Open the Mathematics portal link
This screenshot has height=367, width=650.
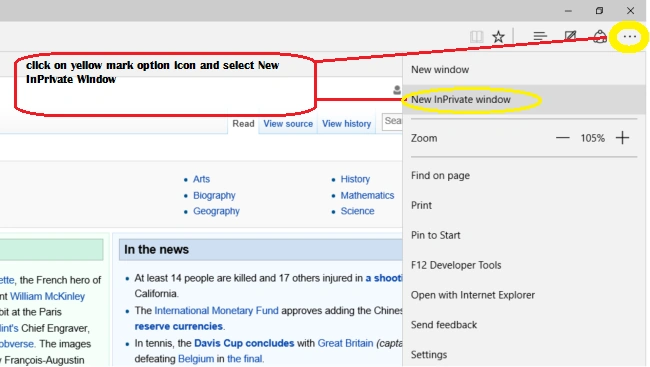(367, 195)
